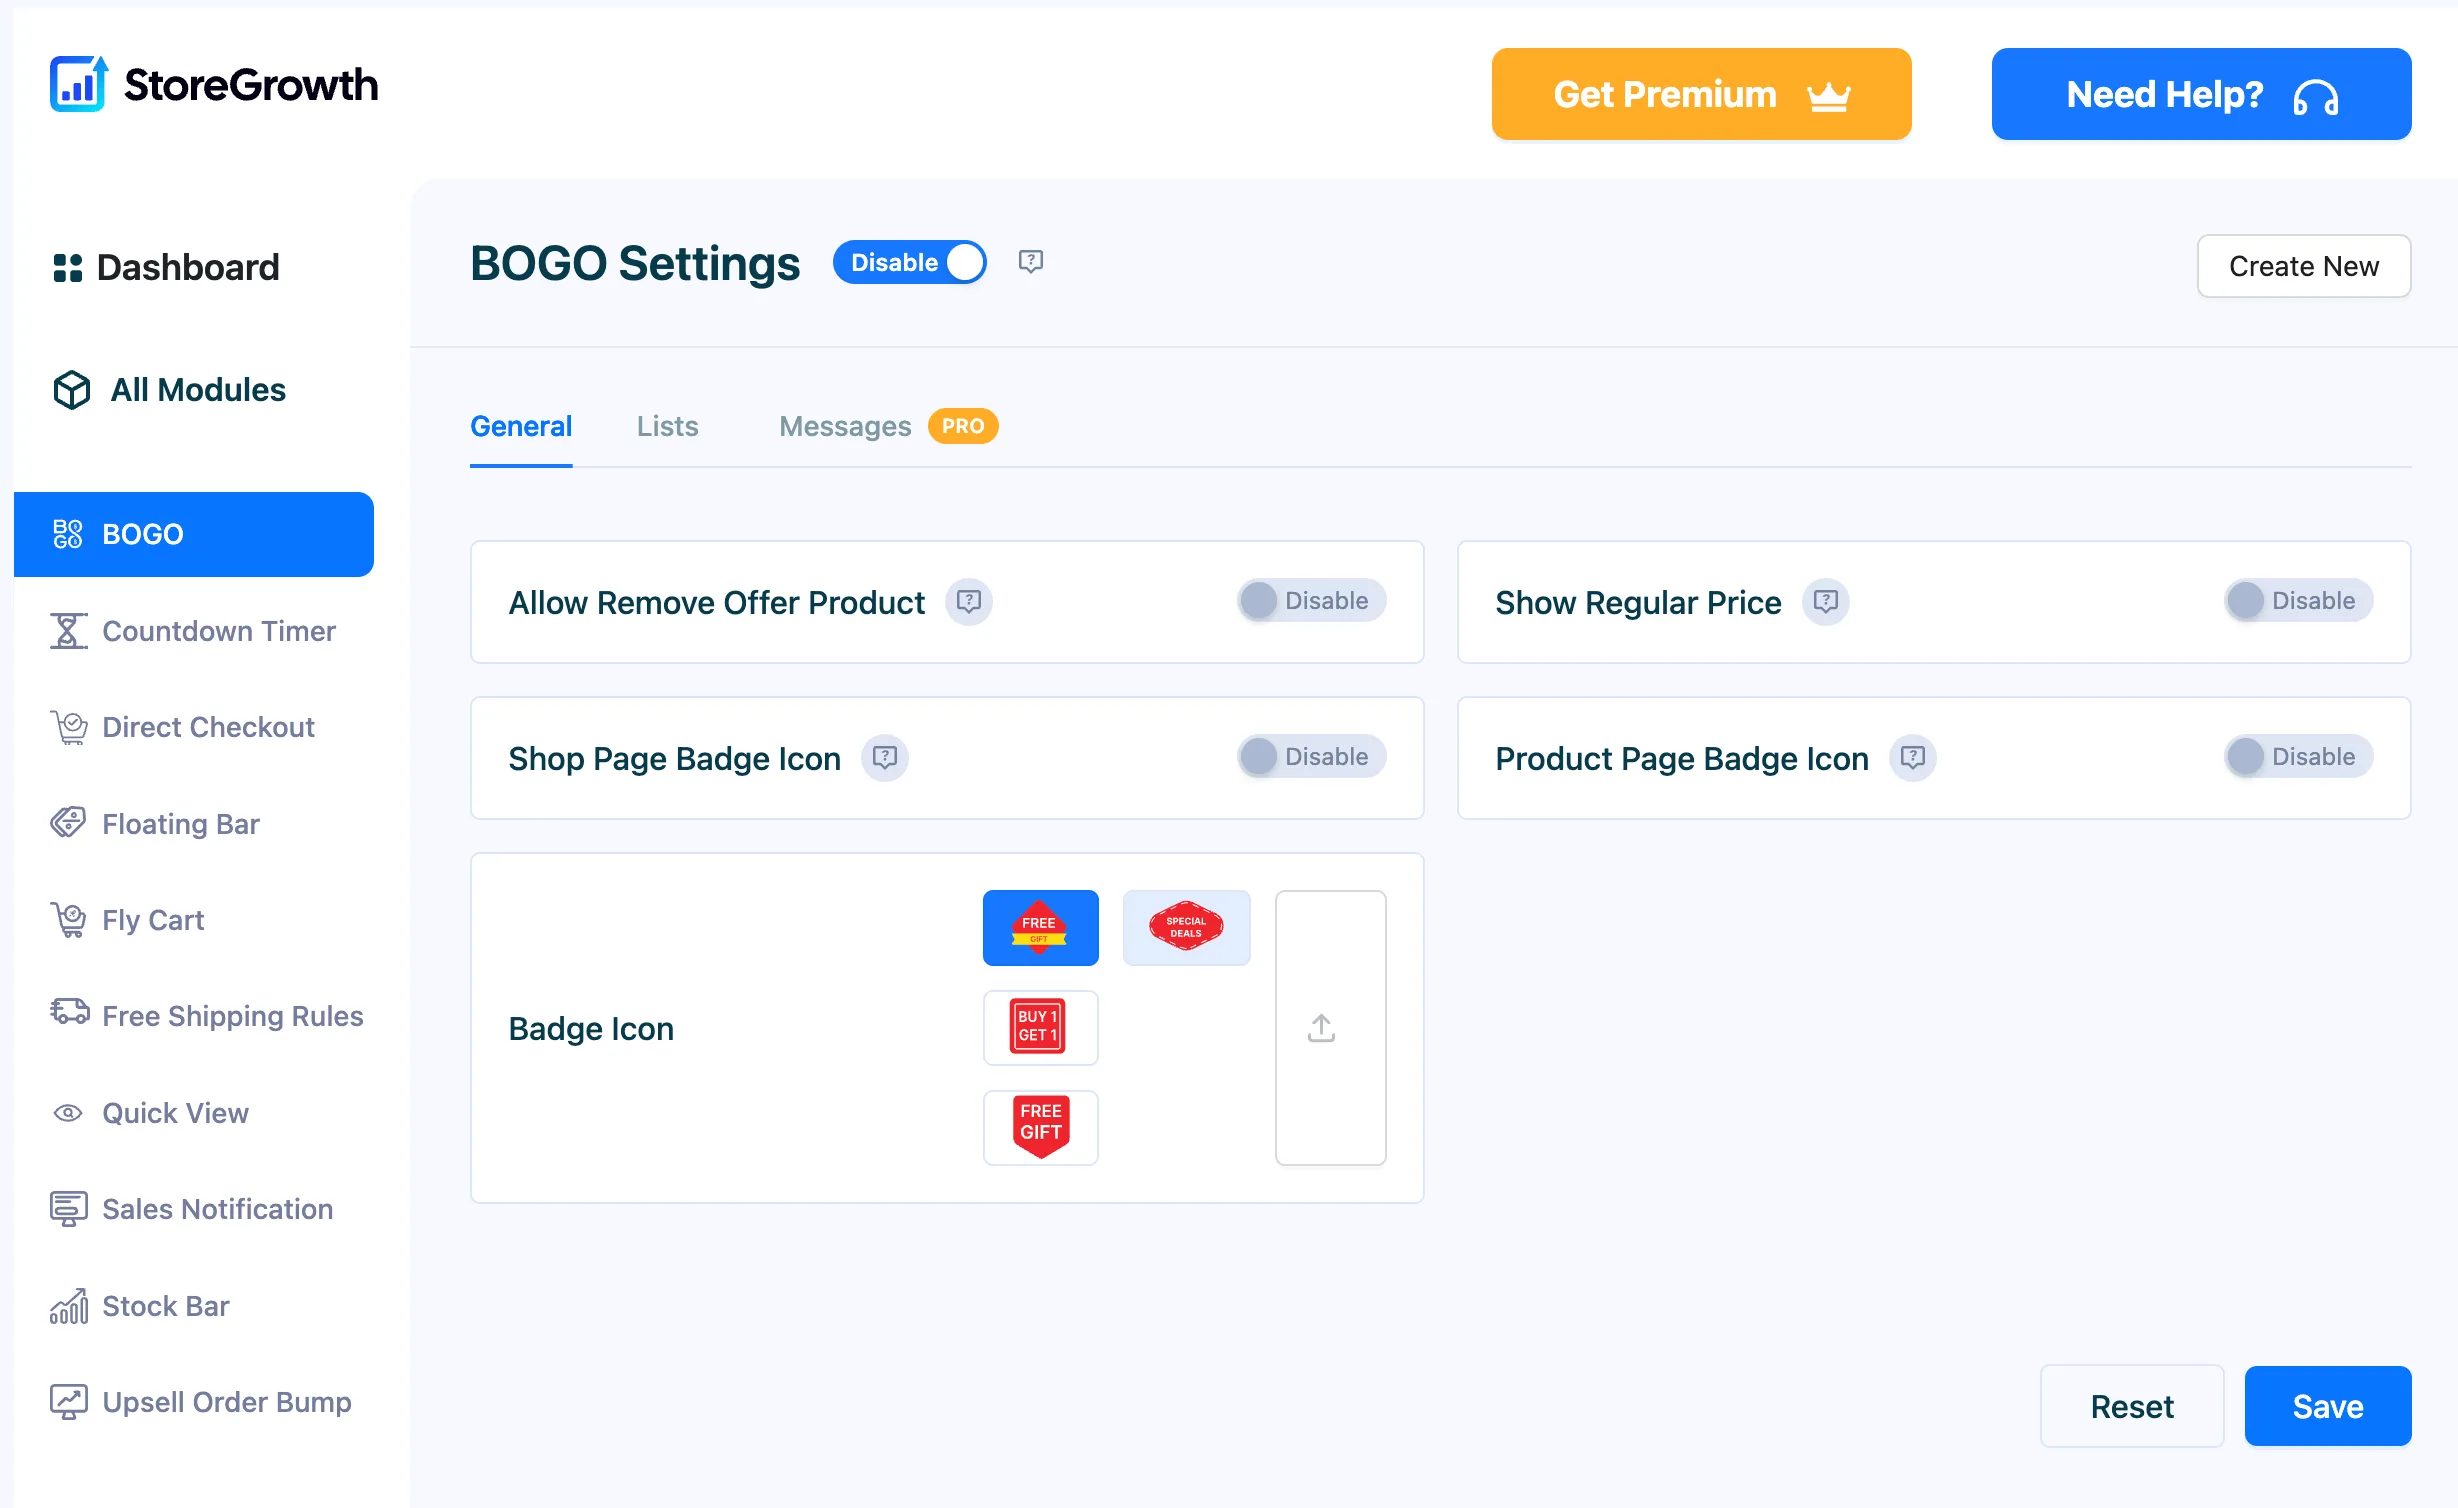2458x1508 pixels.
Task: Select the Special Deals badge thumbnail
Action: (x=1186, y=928)
